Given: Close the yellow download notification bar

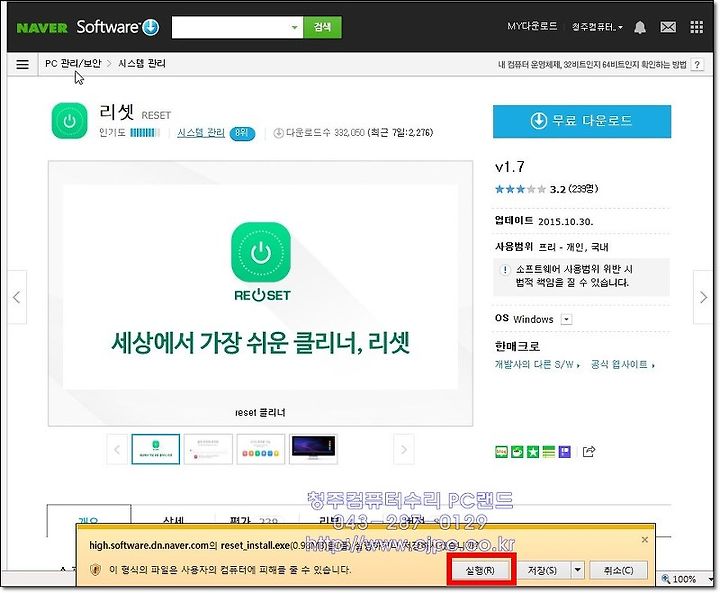Looking at the screenshot, I should point(645,540).
